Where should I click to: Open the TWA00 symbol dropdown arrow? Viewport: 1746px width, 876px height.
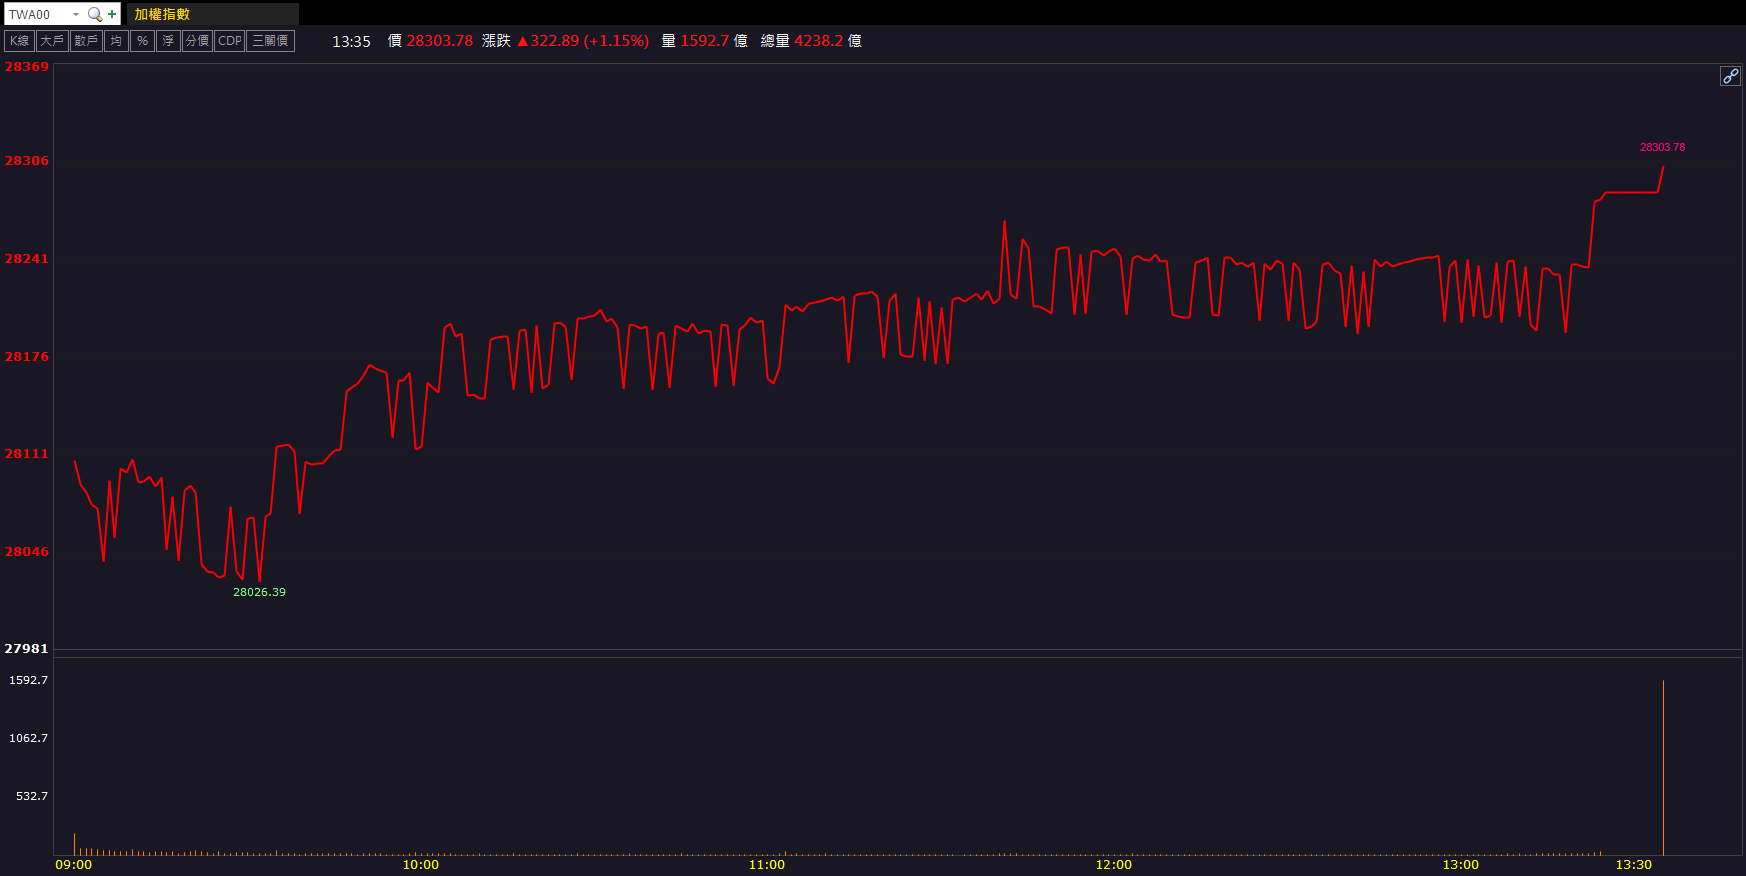click(x=76, y=14)
